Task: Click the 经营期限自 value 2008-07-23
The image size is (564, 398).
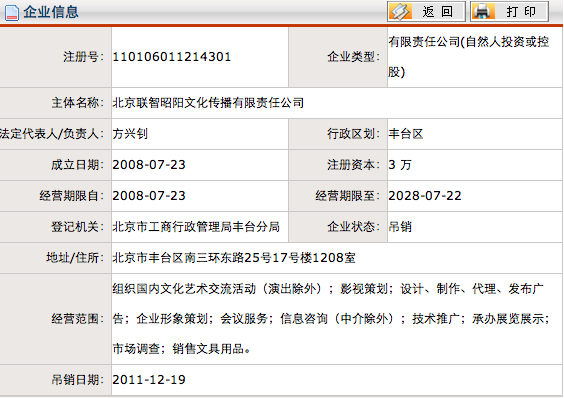Action: coord(149,196)
